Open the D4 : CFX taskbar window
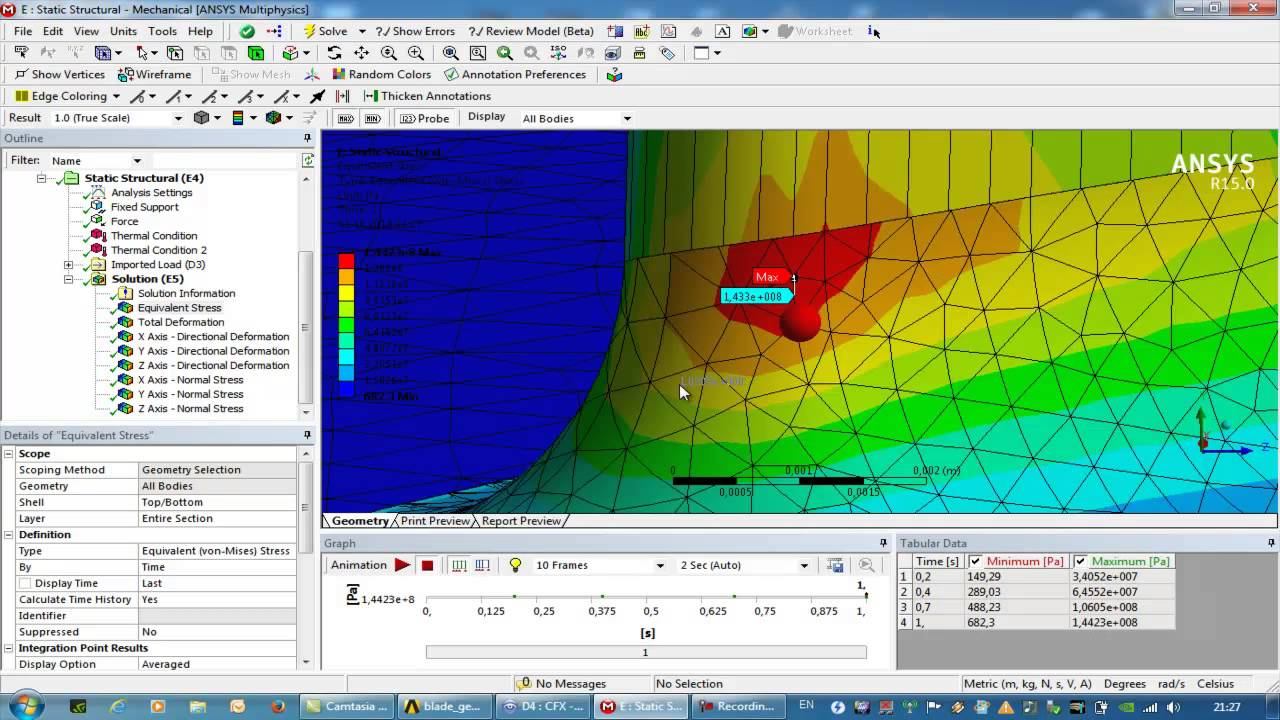This screenshot has width=1280, height=720. coord(544,705)
